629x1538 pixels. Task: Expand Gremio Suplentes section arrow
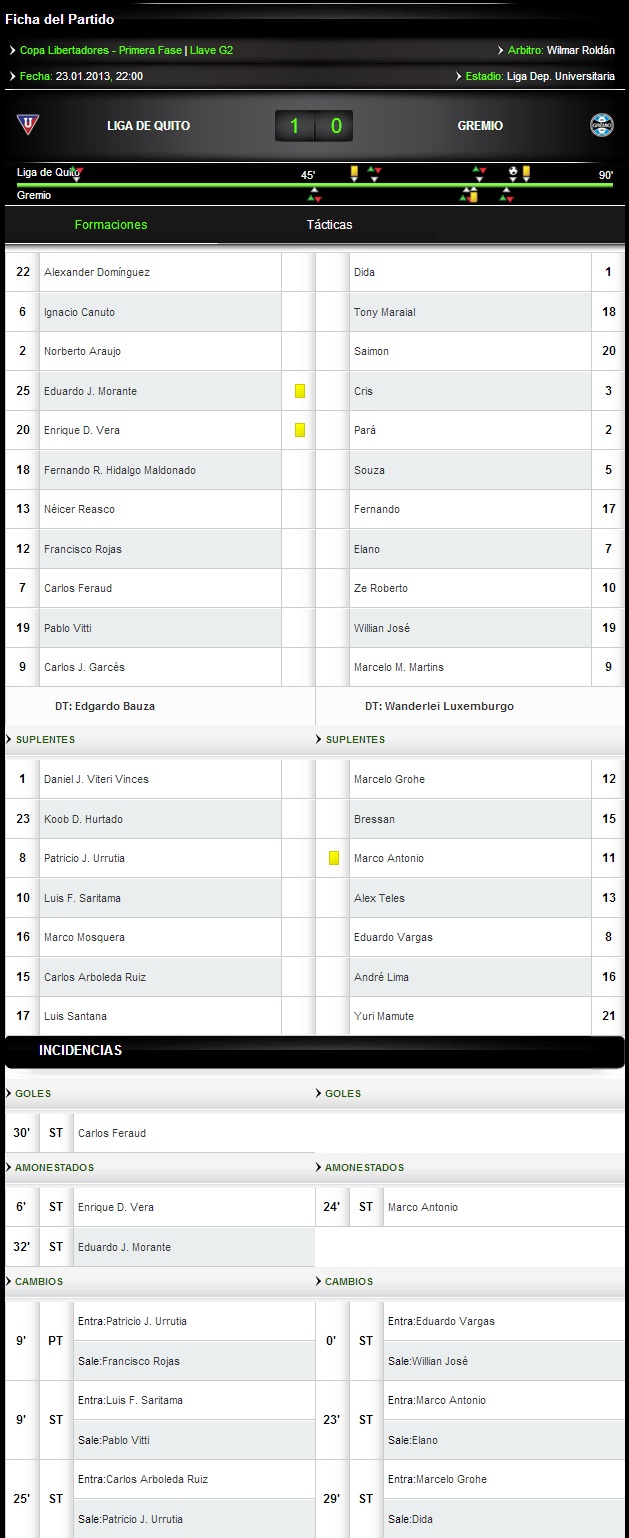[x=320, y=740]
